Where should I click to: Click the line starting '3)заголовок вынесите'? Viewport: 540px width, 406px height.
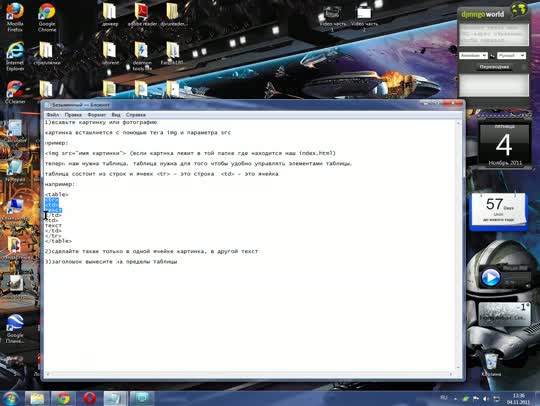(111, 262)
